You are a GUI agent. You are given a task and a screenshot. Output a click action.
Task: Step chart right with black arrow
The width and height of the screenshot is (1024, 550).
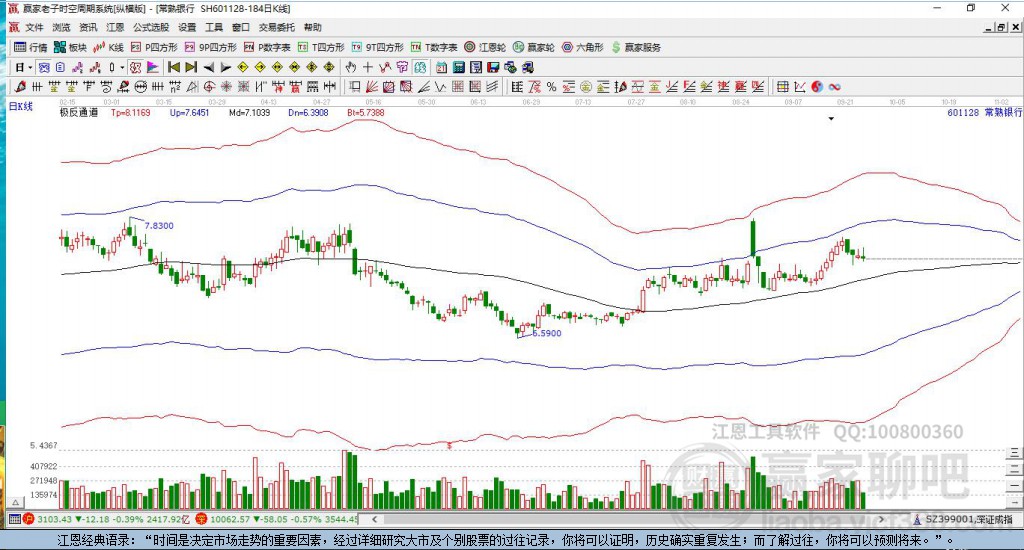pyautogui.click(x=225, y=67)
